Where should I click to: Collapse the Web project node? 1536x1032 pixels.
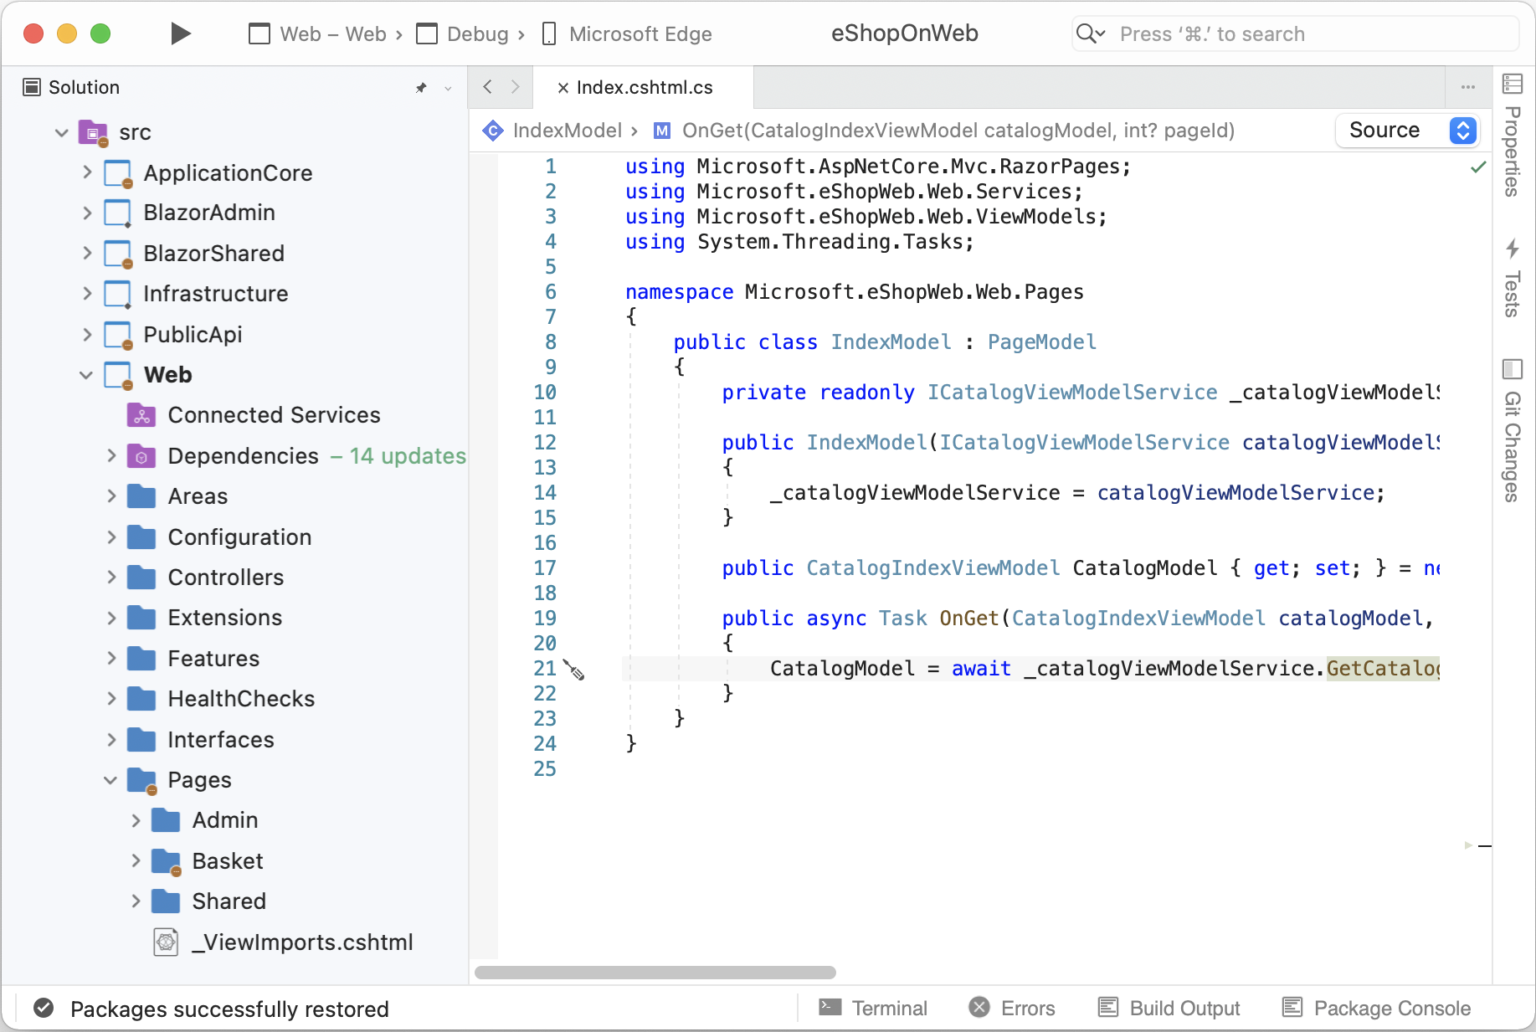[x=86, y=375]
